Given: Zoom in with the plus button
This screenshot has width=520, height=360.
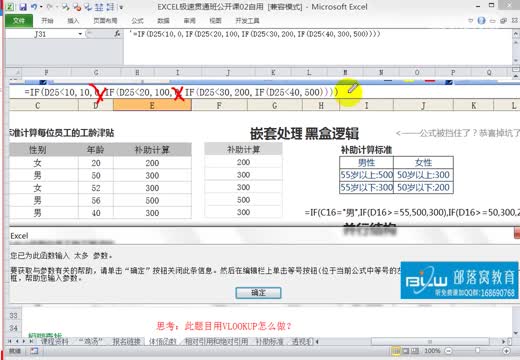Looking at the screenshot, I should tap(506, 351).
